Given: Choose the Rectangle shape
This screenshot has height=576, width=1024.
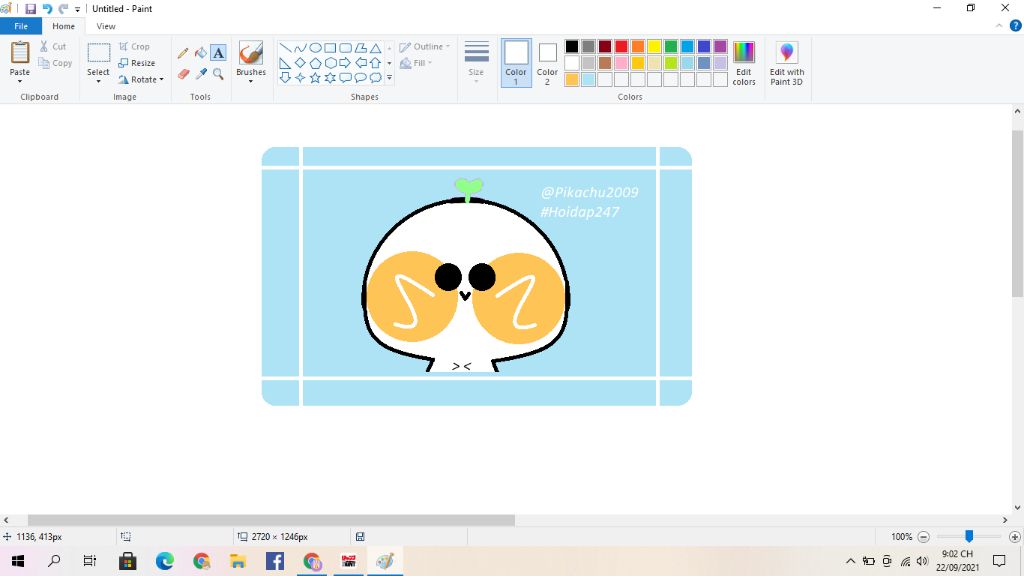Looking at the screenshot, I should [330, 48].
